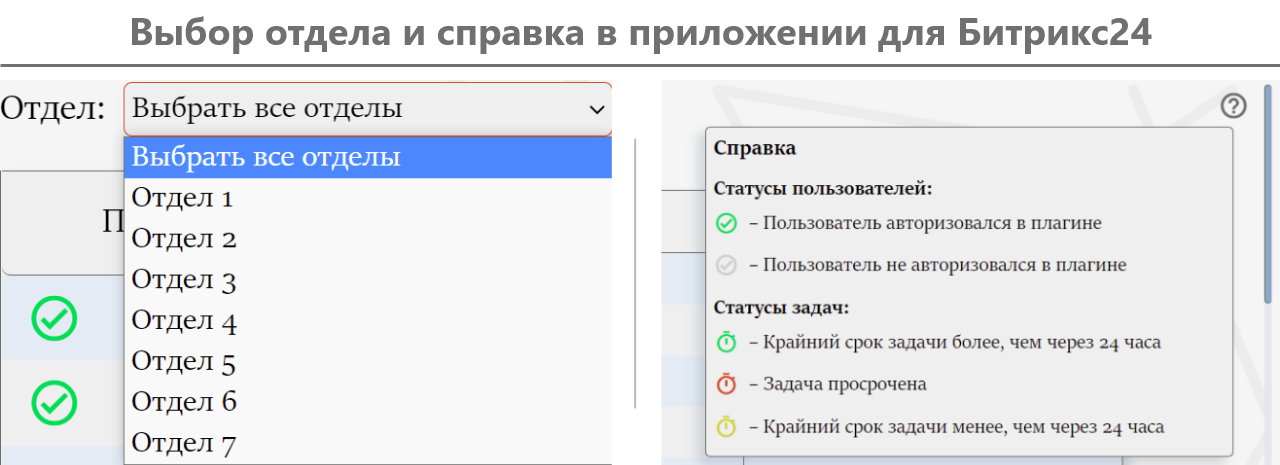Select Отдел 5 option
1280x465 pixels.
point(368,361)
